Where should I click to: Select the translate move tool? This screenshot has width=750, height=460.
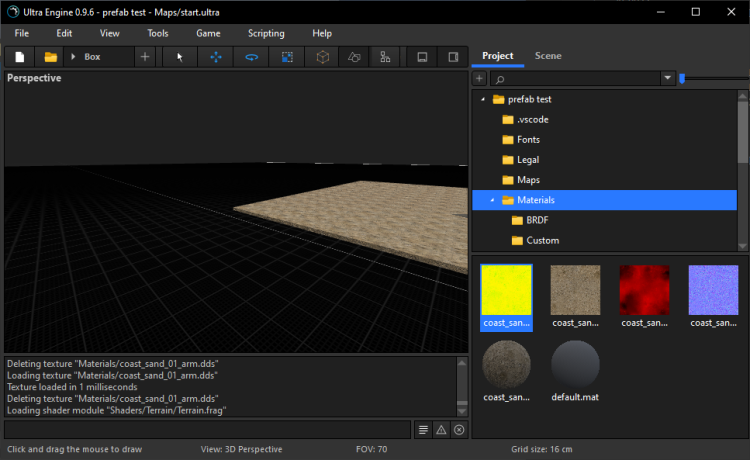tap(216, 57)
